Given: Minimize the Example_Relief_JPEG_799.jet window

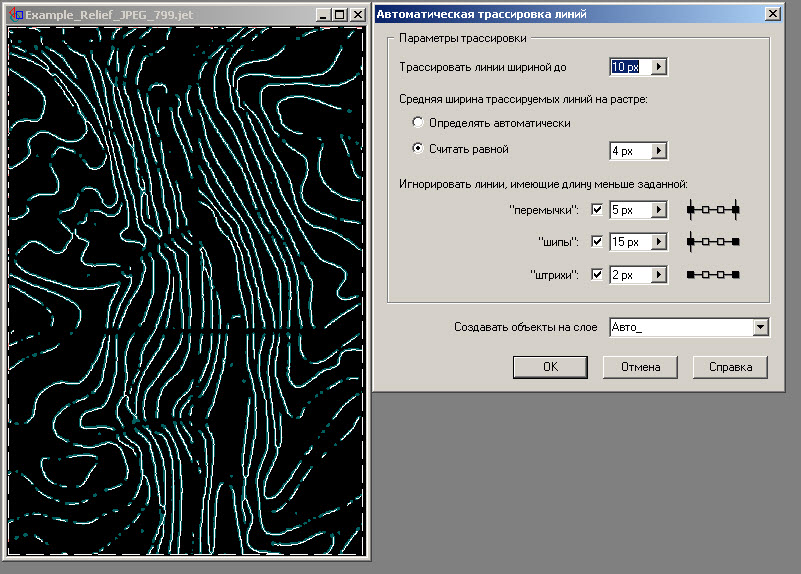Looking at the screenshot, I should click(322, 15).
